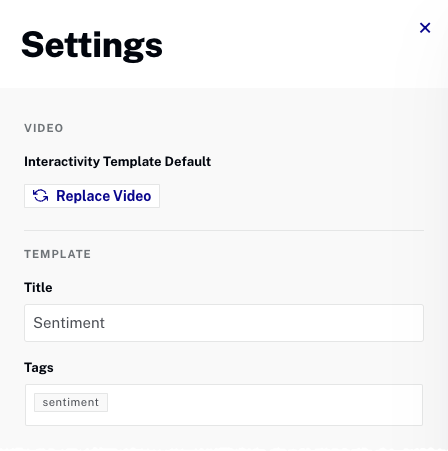Focus the Title field containing Sentiment
This screenshot has width=448, height=451.
(224, 323)
